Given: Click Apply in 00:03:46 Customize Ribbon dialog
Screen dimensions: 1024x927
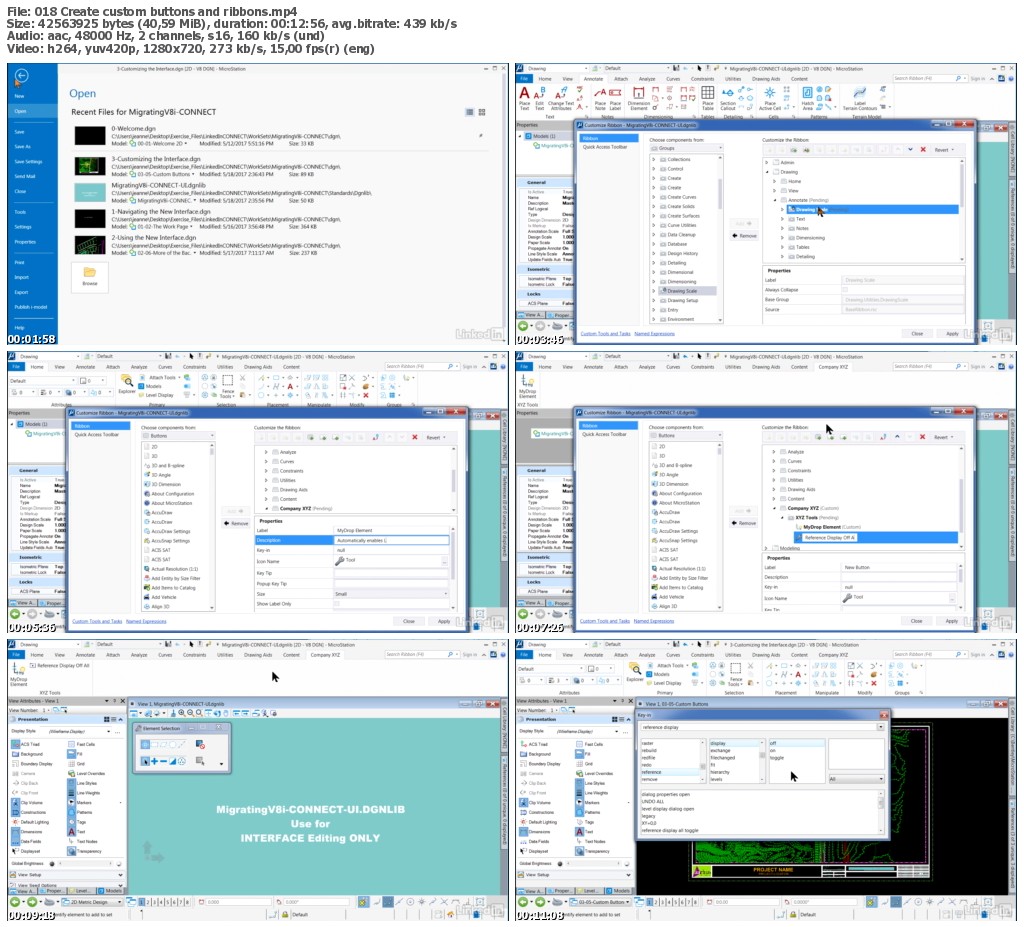Looking at the screenshot, I should pos(952,333).
